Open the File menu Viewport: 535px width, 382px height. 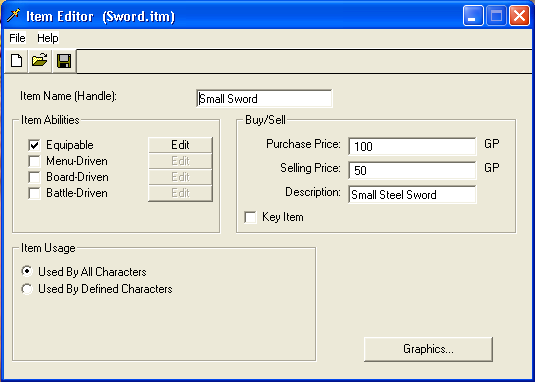point(17,38)
